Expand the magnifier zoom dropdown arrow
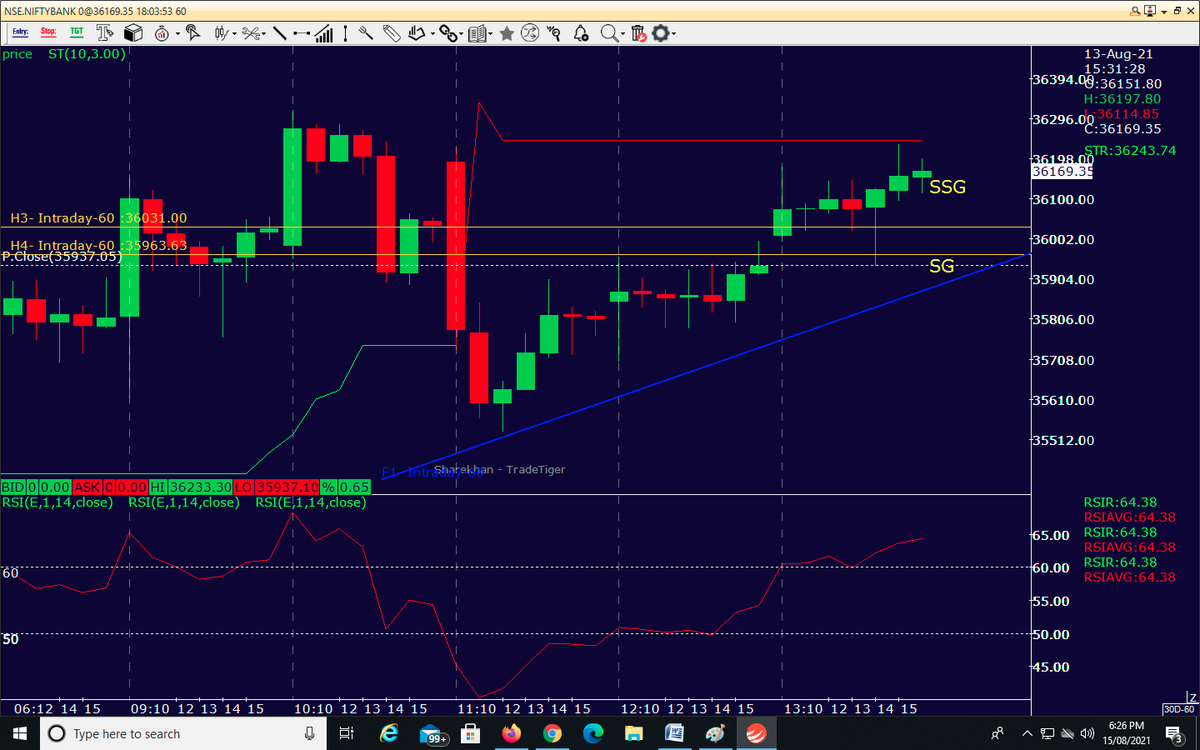This screenshot has height=750, width=1200. pos(624,34)
